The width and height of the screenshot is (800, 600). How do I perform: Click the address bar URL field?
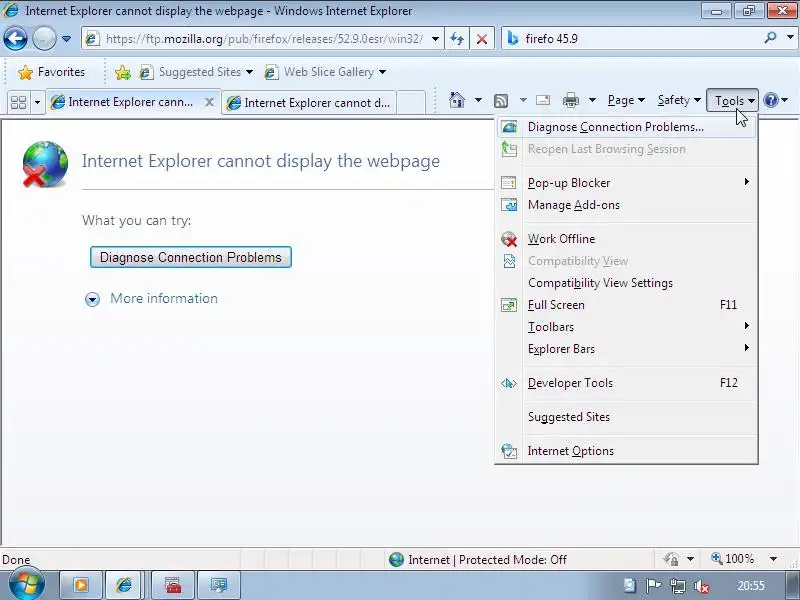(x=263, y=39)
